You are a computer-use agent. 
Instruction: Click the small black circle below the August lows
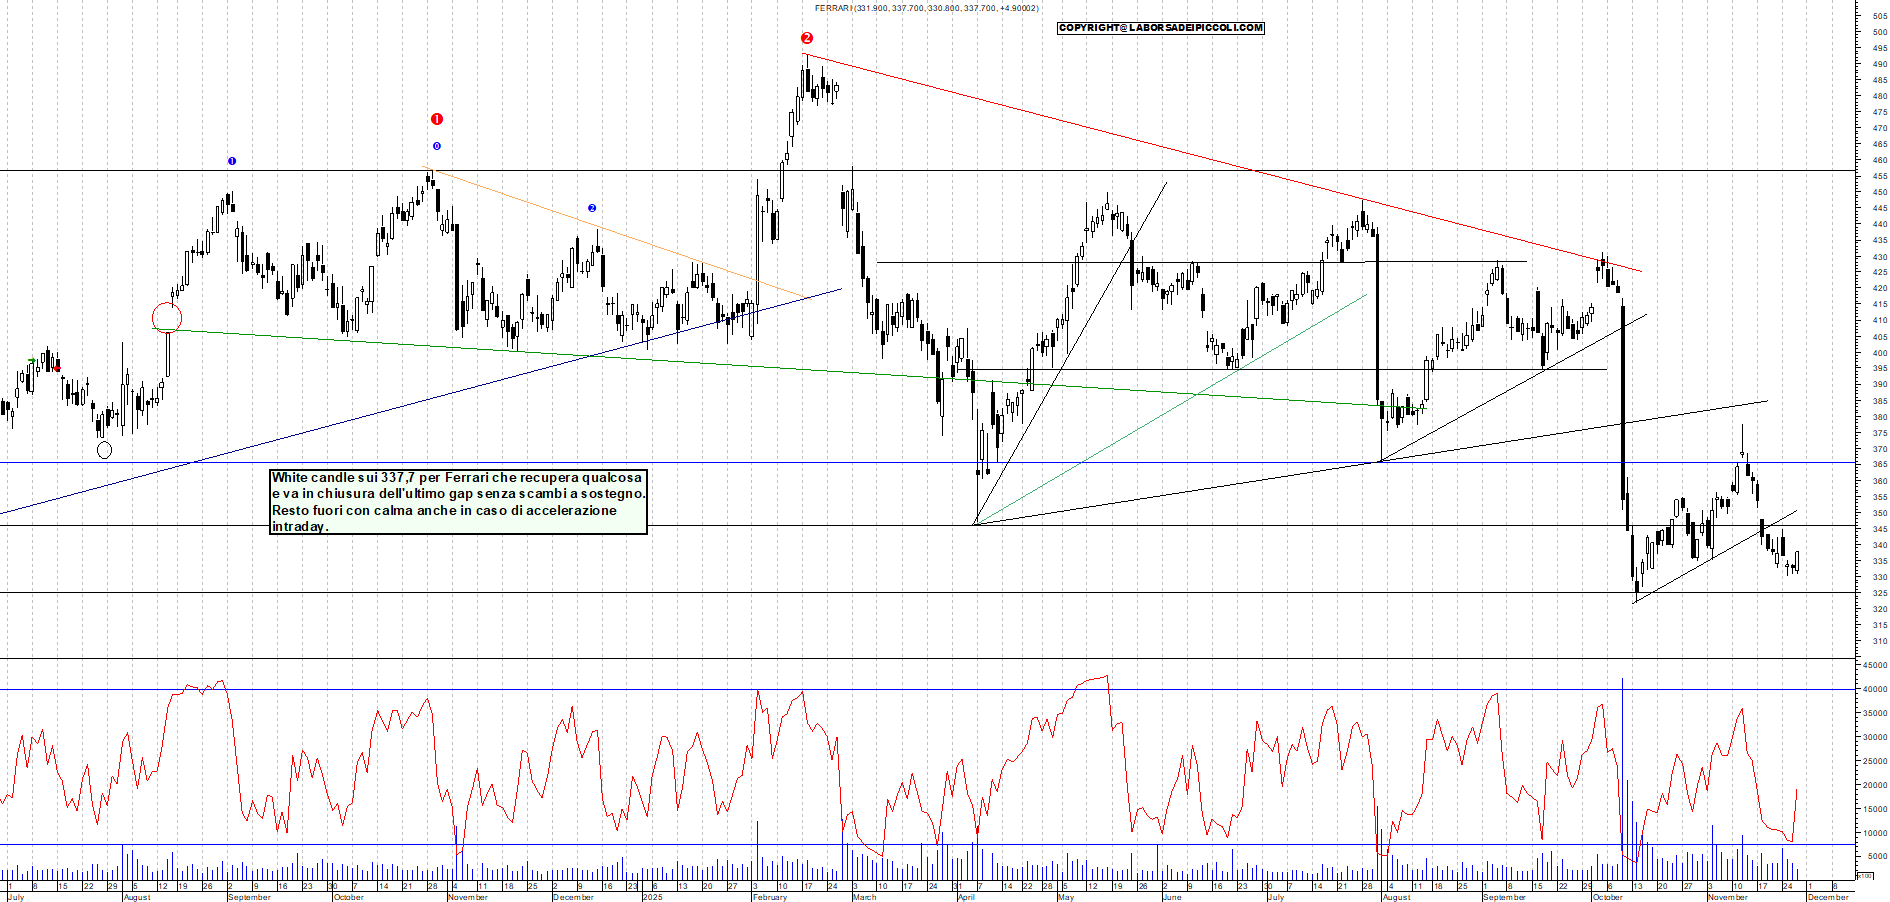[104, 450]
